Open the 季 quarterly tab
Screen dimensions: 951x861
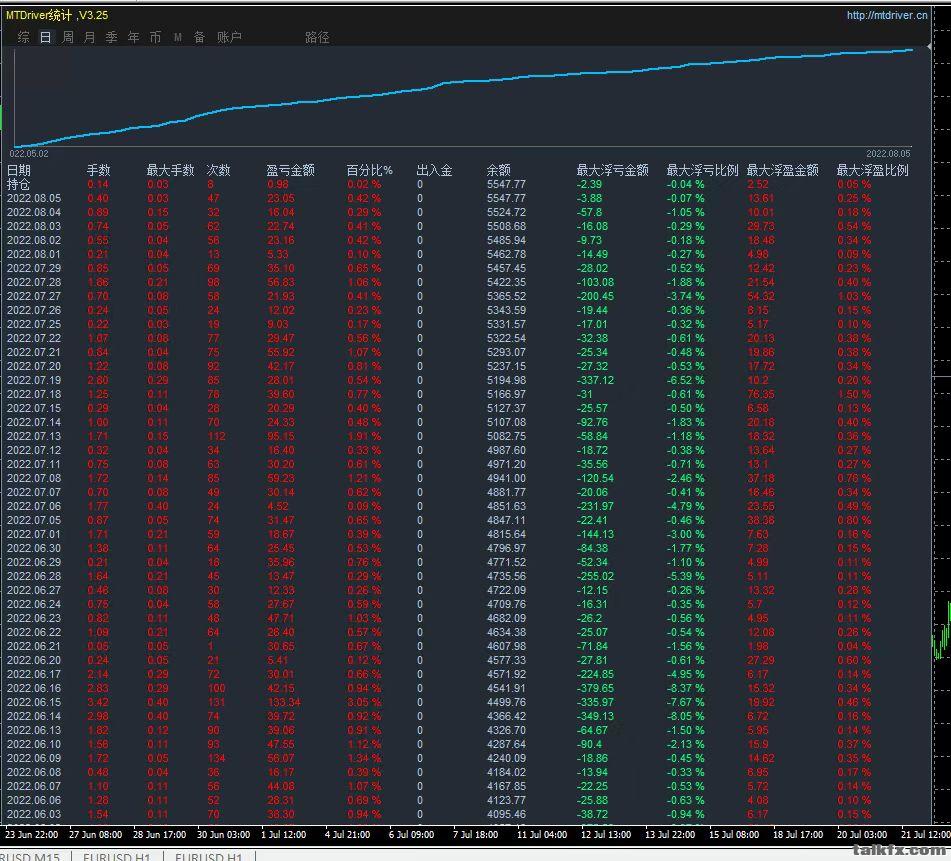click(x=112, y=38)
